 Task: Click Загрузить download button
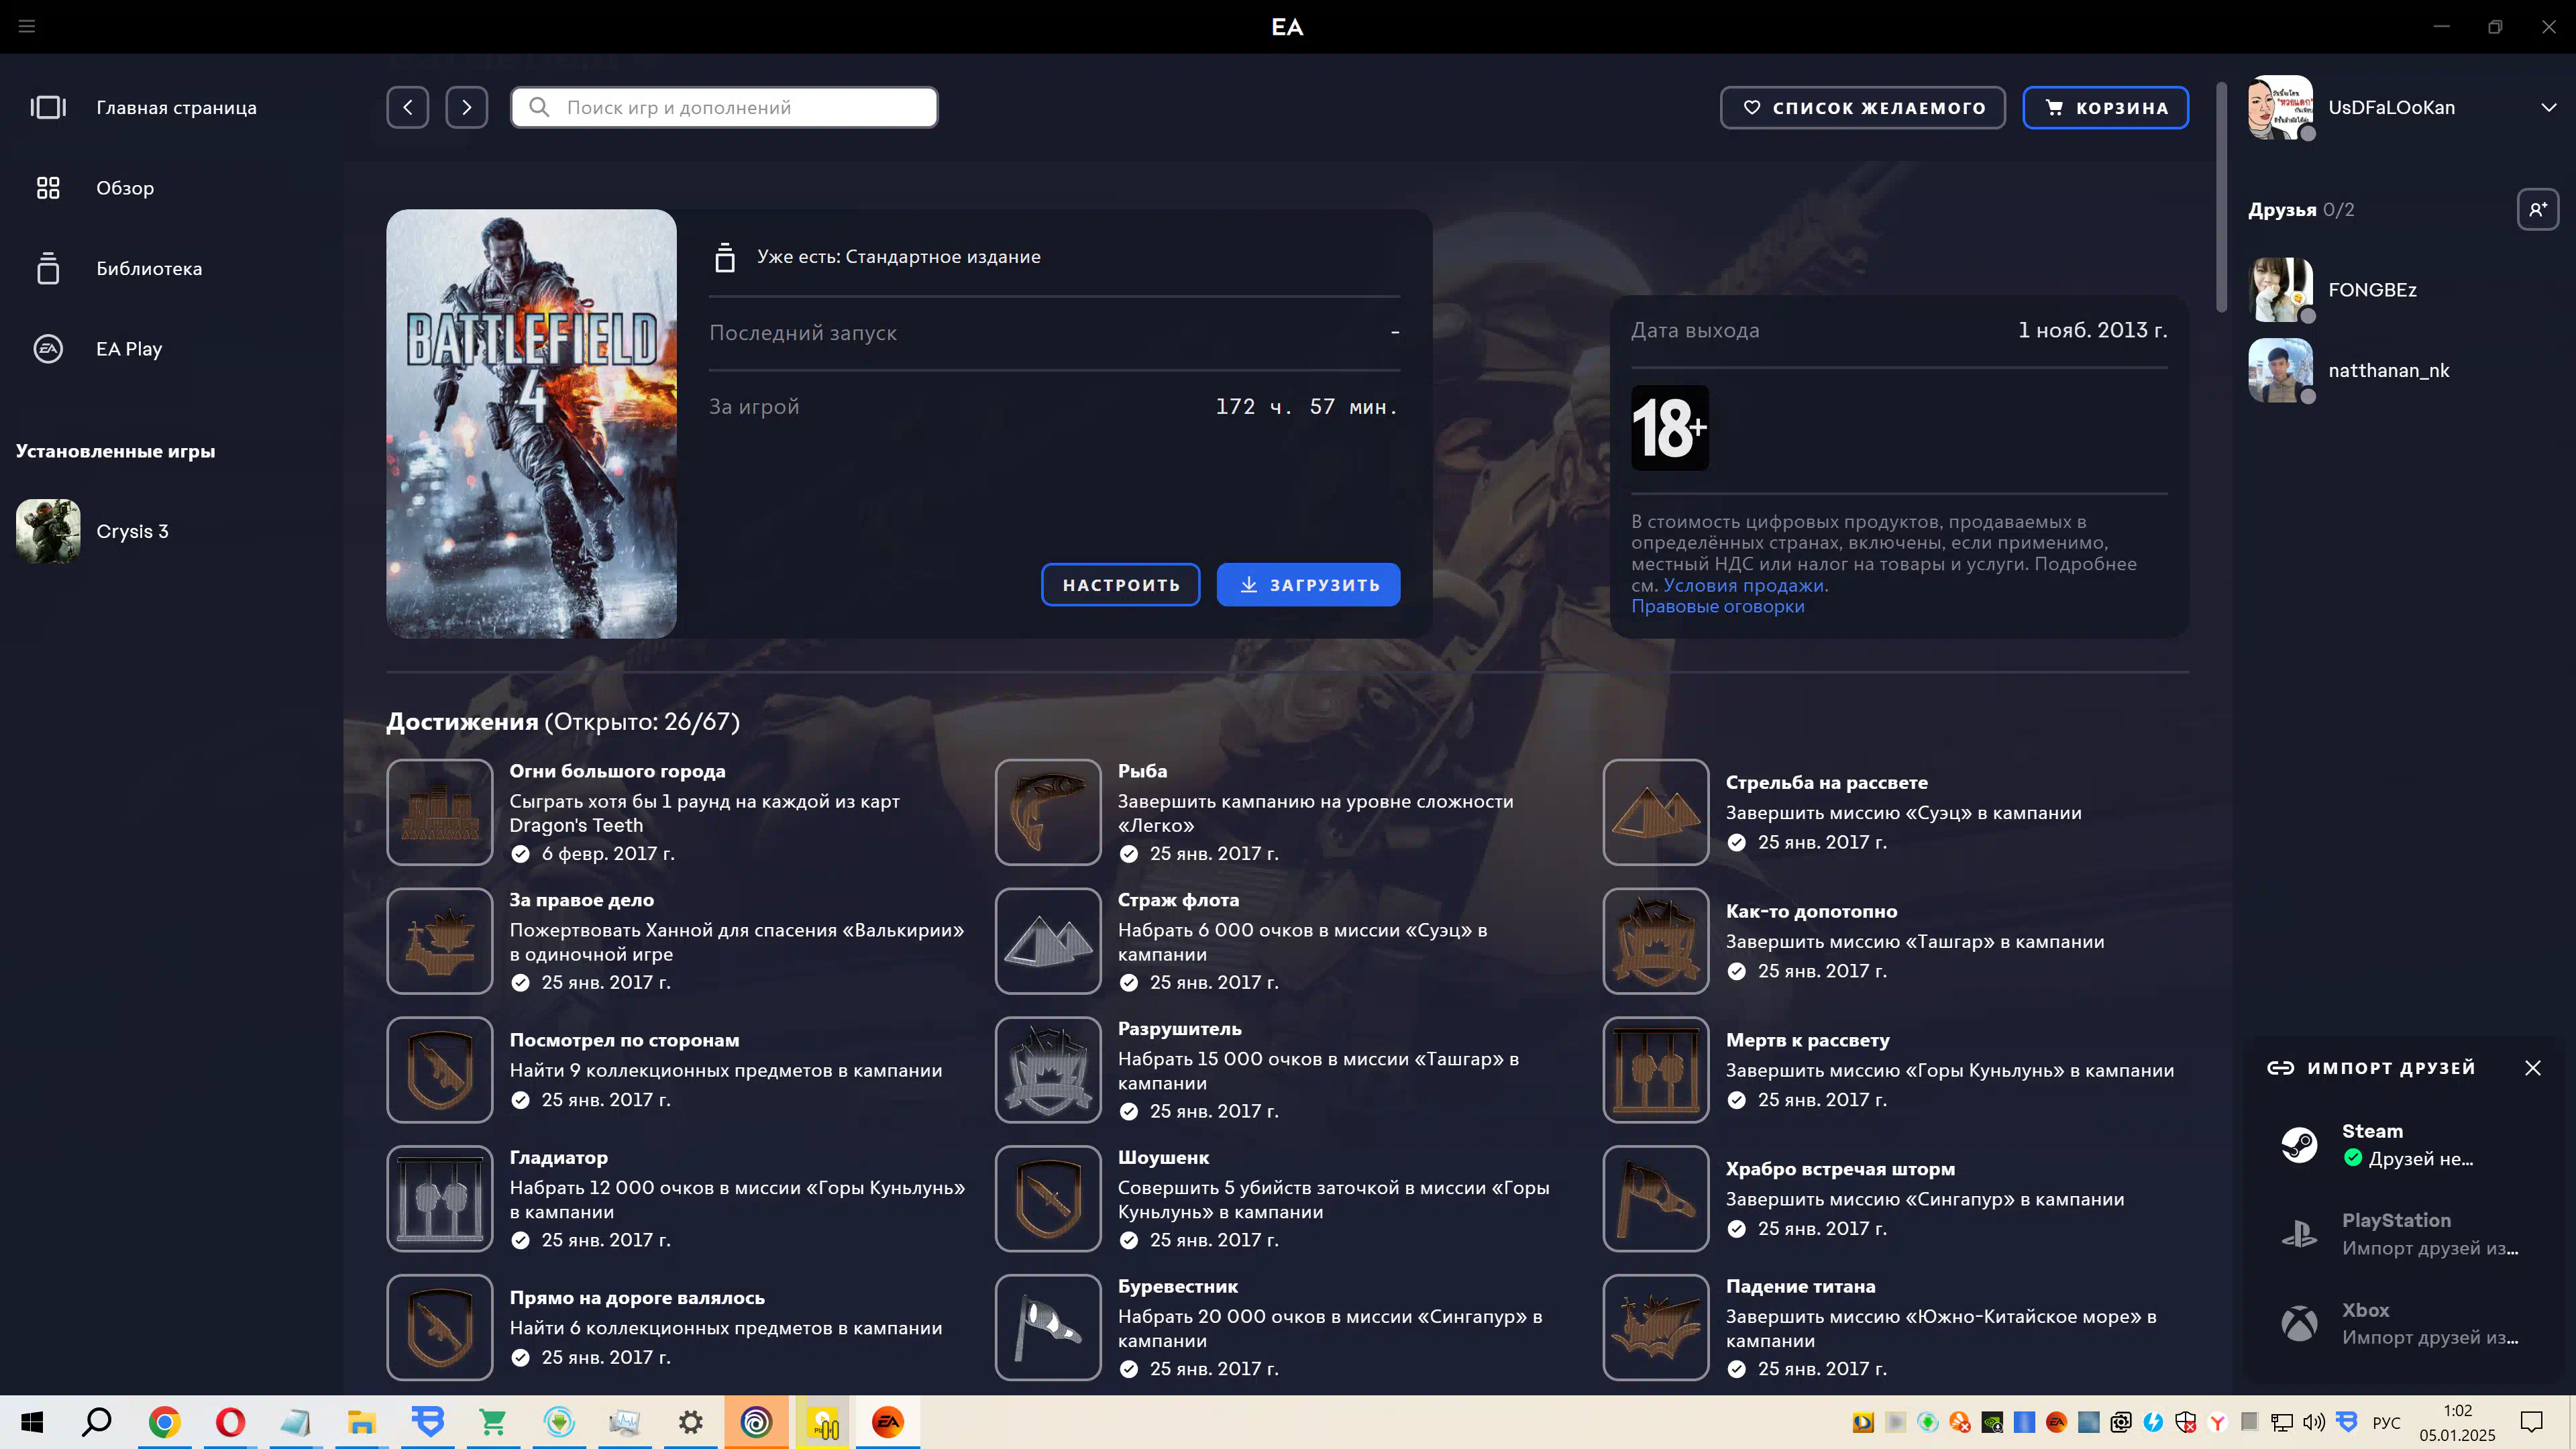(1308, 585)
